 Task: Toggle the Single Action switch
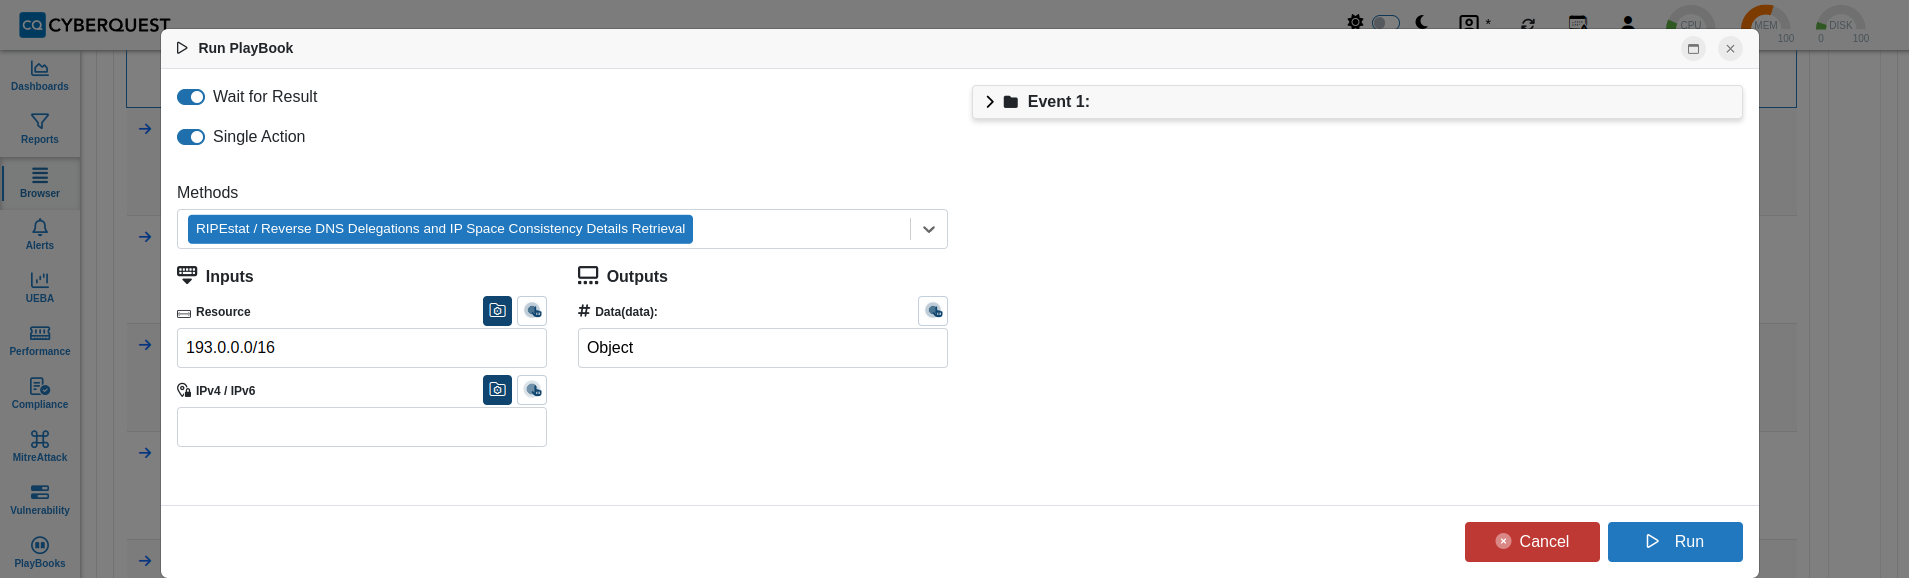coord(191,137)
